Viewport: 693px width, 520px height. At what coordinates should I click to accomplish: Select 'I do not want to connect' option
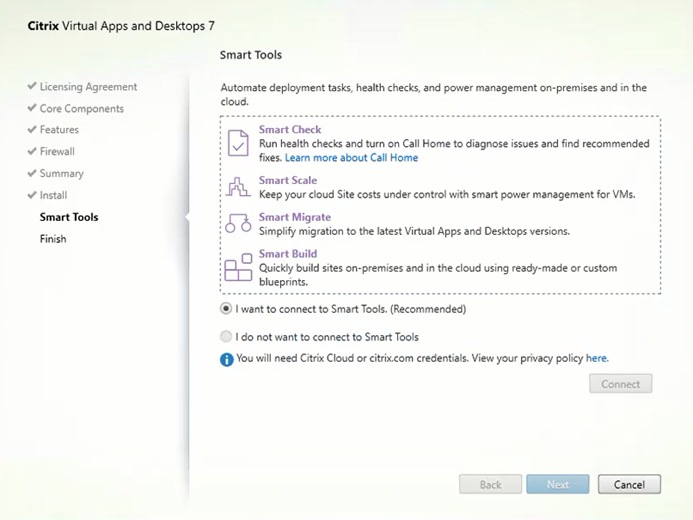pos(226,337)
